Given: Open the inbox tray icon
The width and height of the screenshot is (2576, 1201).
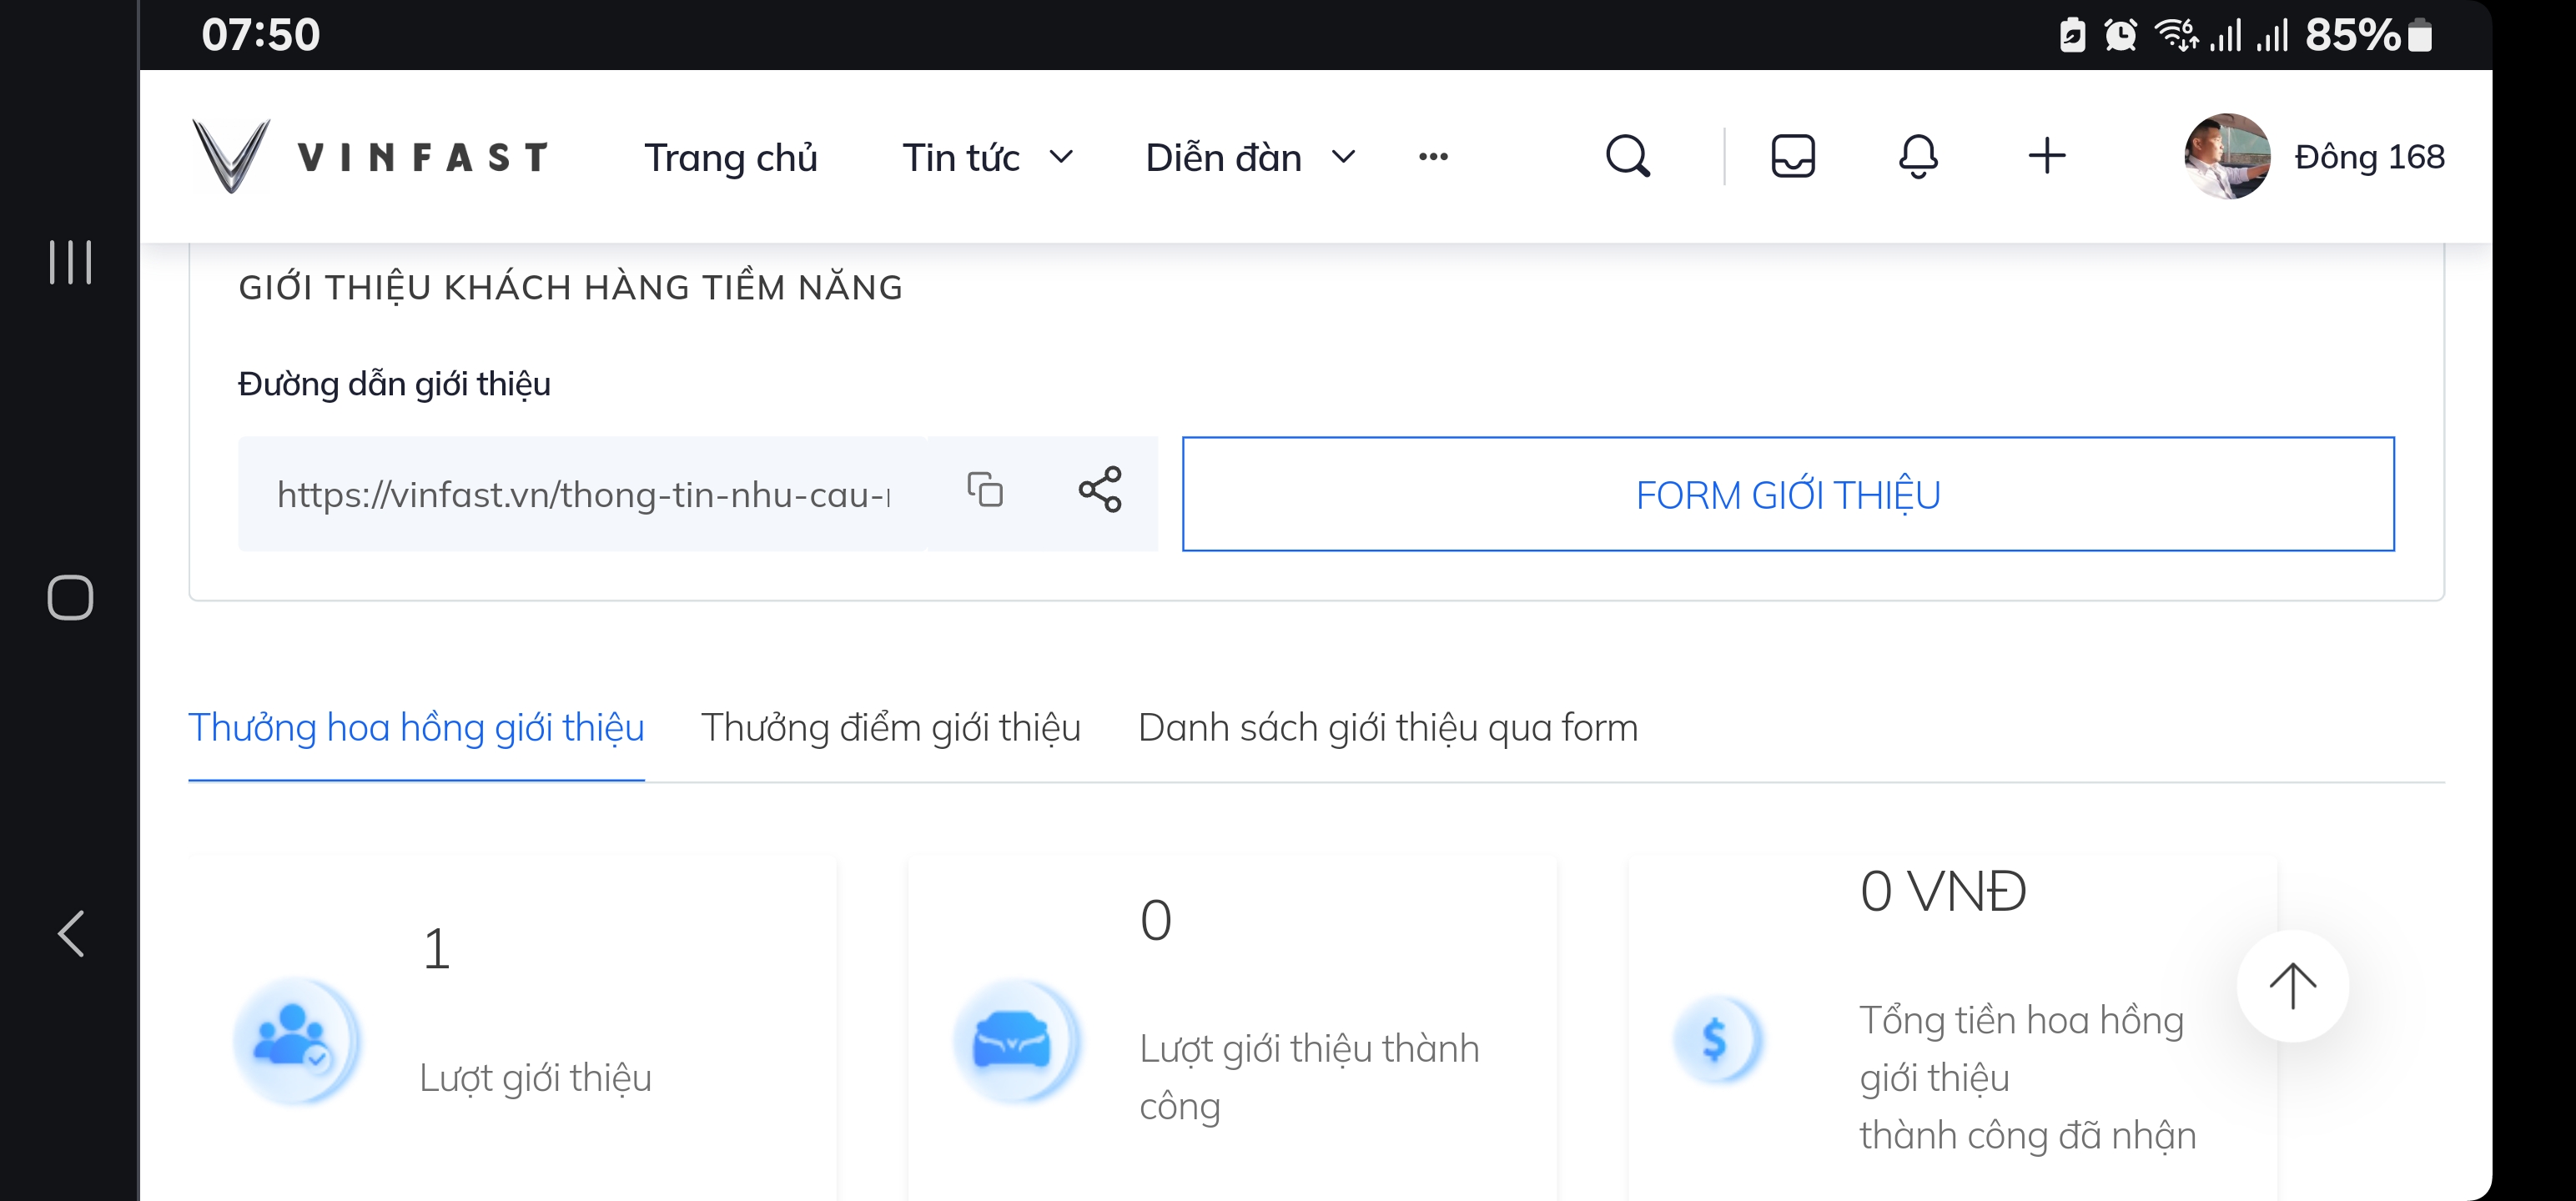Looking at the screenshot, I should 1792,156.
